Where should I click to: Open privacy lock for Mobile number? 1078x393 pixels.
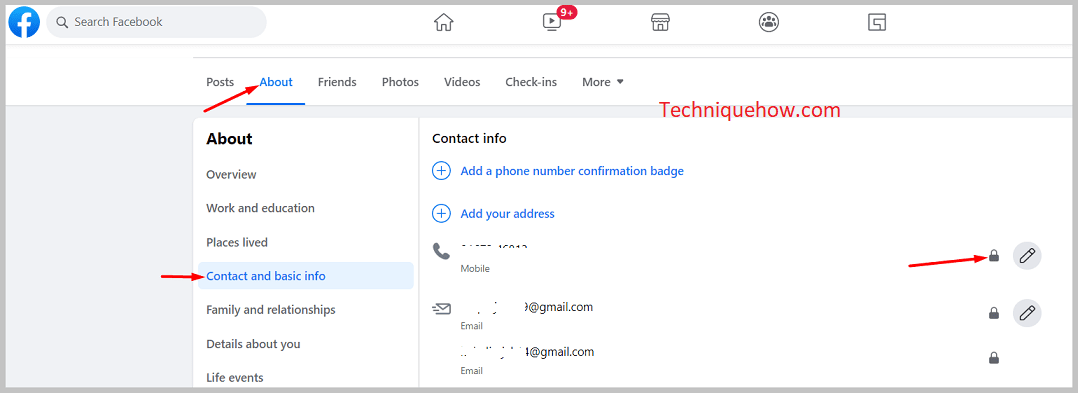pos(993,256)
